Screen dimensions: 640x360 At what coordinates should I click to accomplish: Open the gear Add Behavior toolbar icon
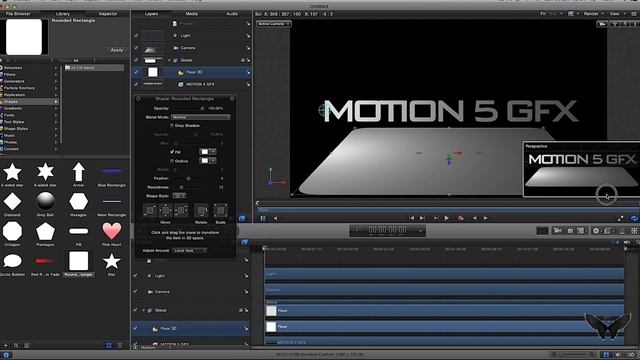coord(596,231)
